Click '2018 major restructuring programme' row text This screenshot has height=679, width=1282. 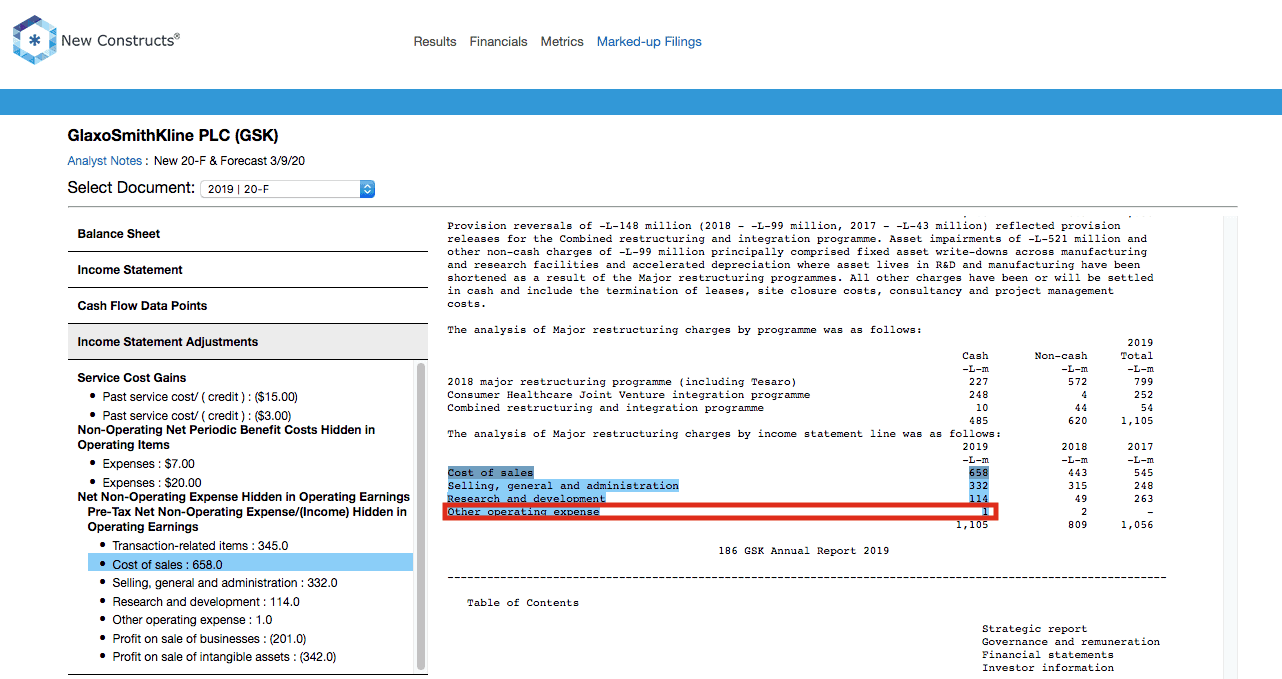622,382
